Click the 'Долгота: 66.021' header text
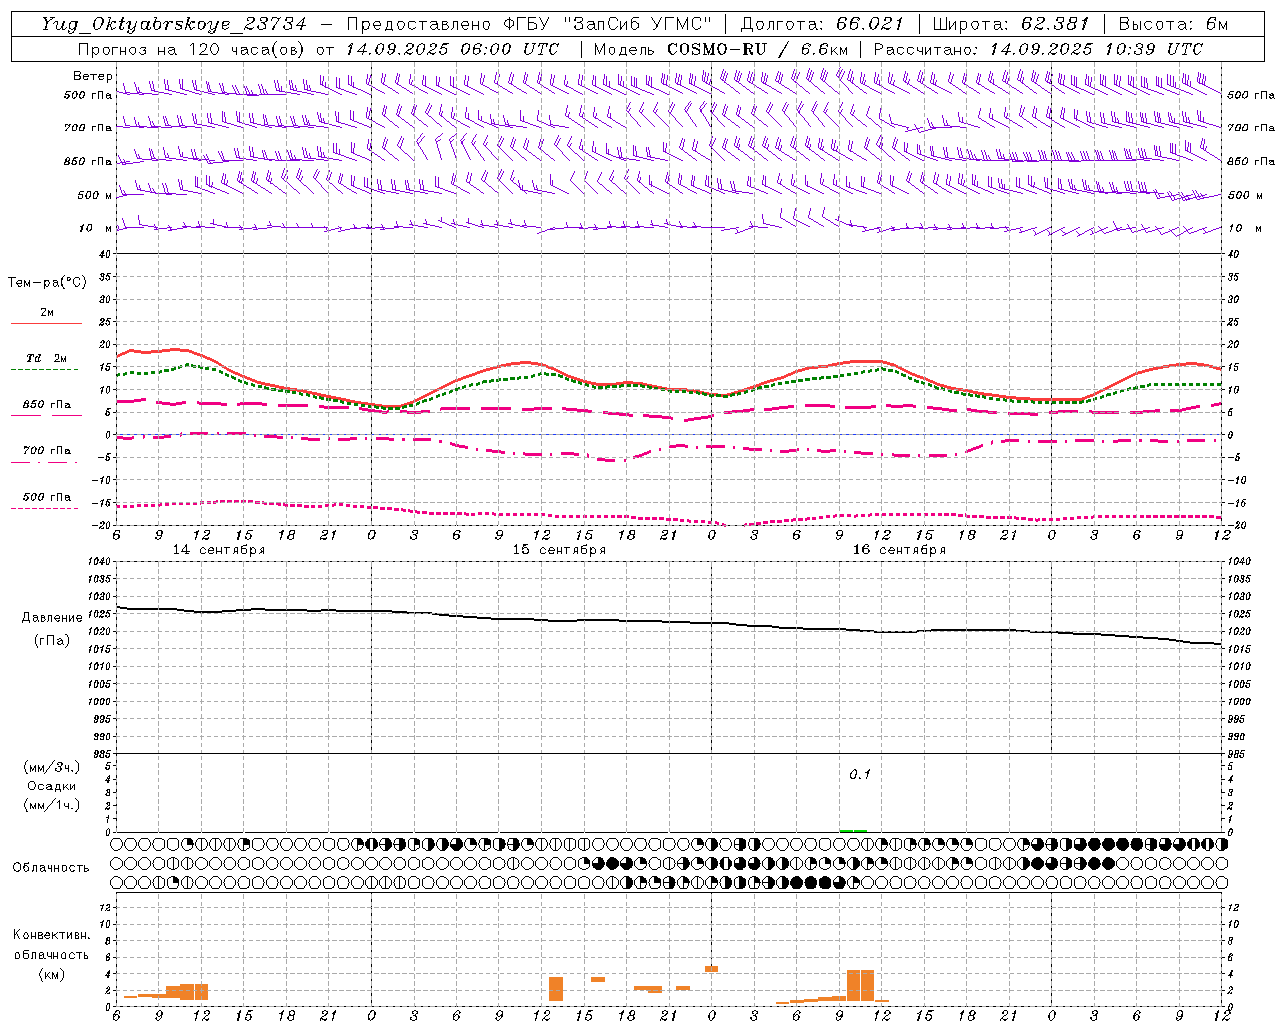The height and width of the screenshot is (1024, 1280). pos(822,24)
